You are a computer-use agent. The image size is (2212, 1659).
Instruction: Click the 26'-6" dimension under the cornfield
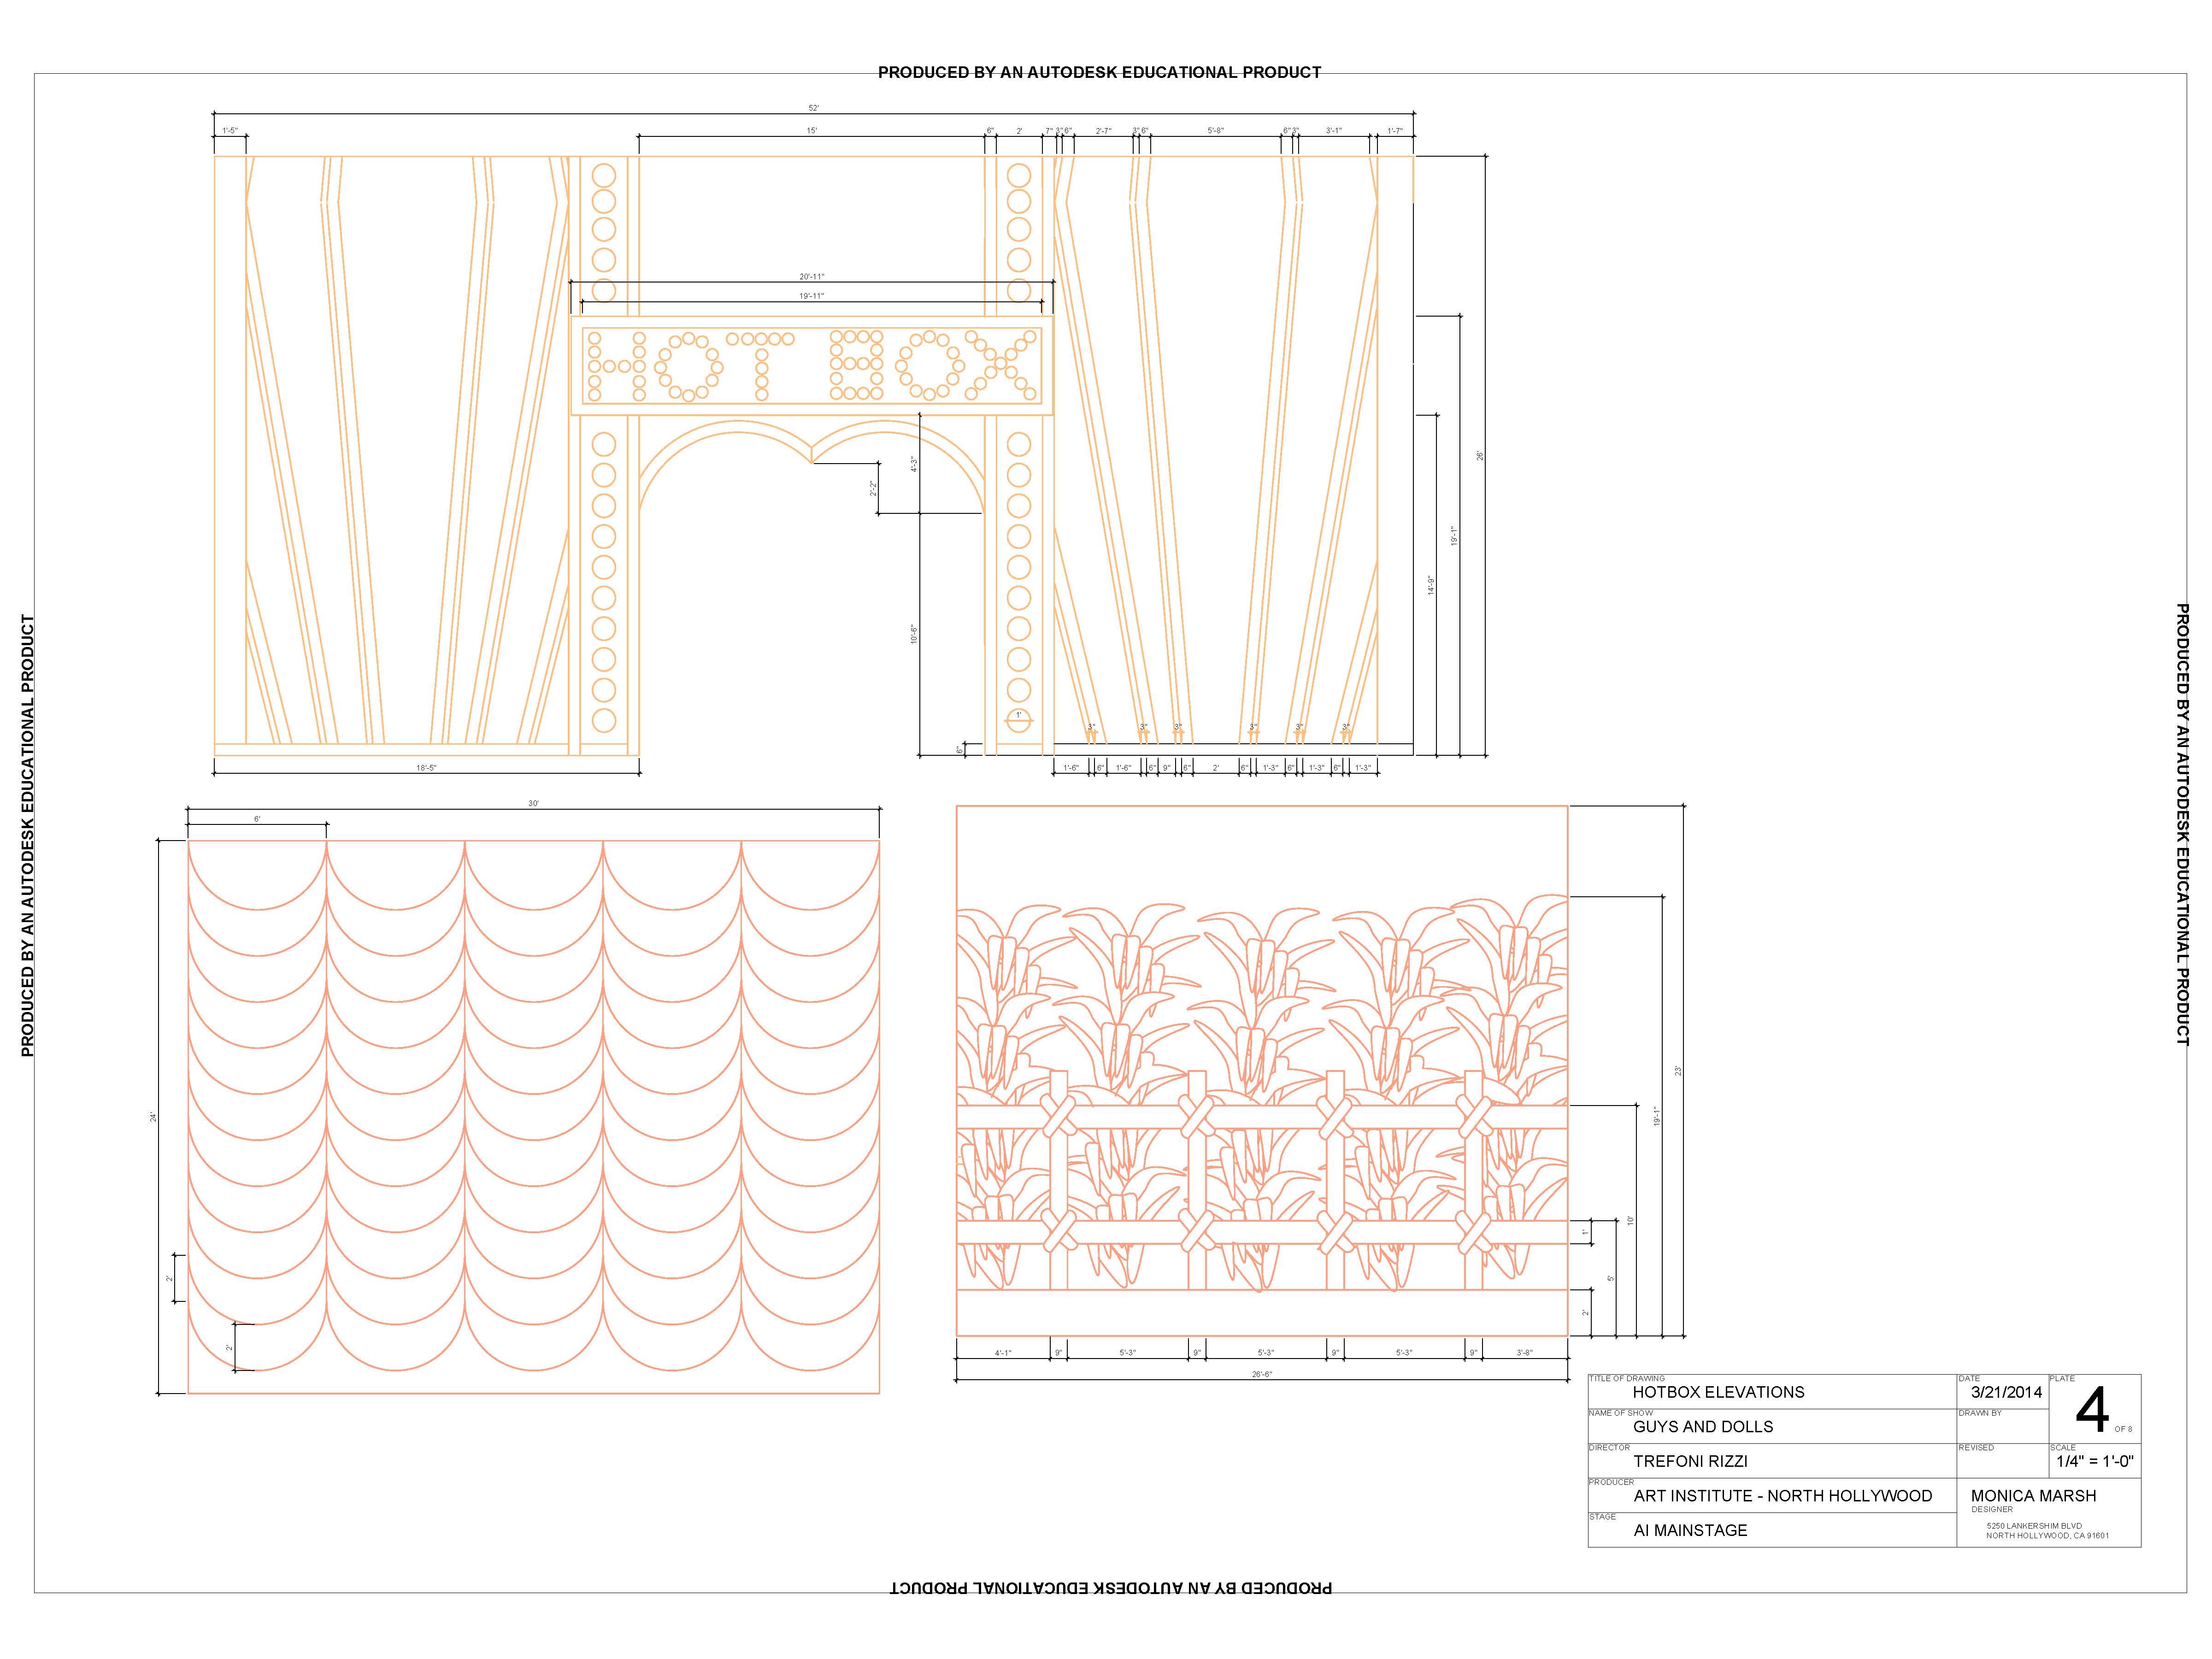point(1262,1374)
